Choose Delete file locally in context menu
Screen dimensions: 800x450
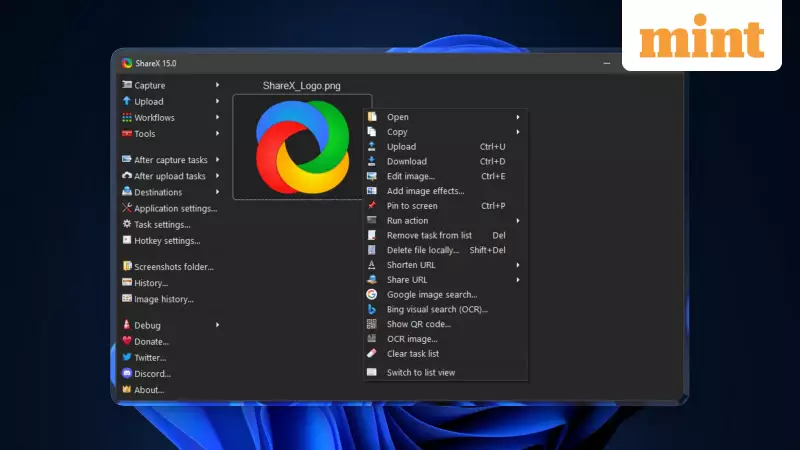point(423,250)
